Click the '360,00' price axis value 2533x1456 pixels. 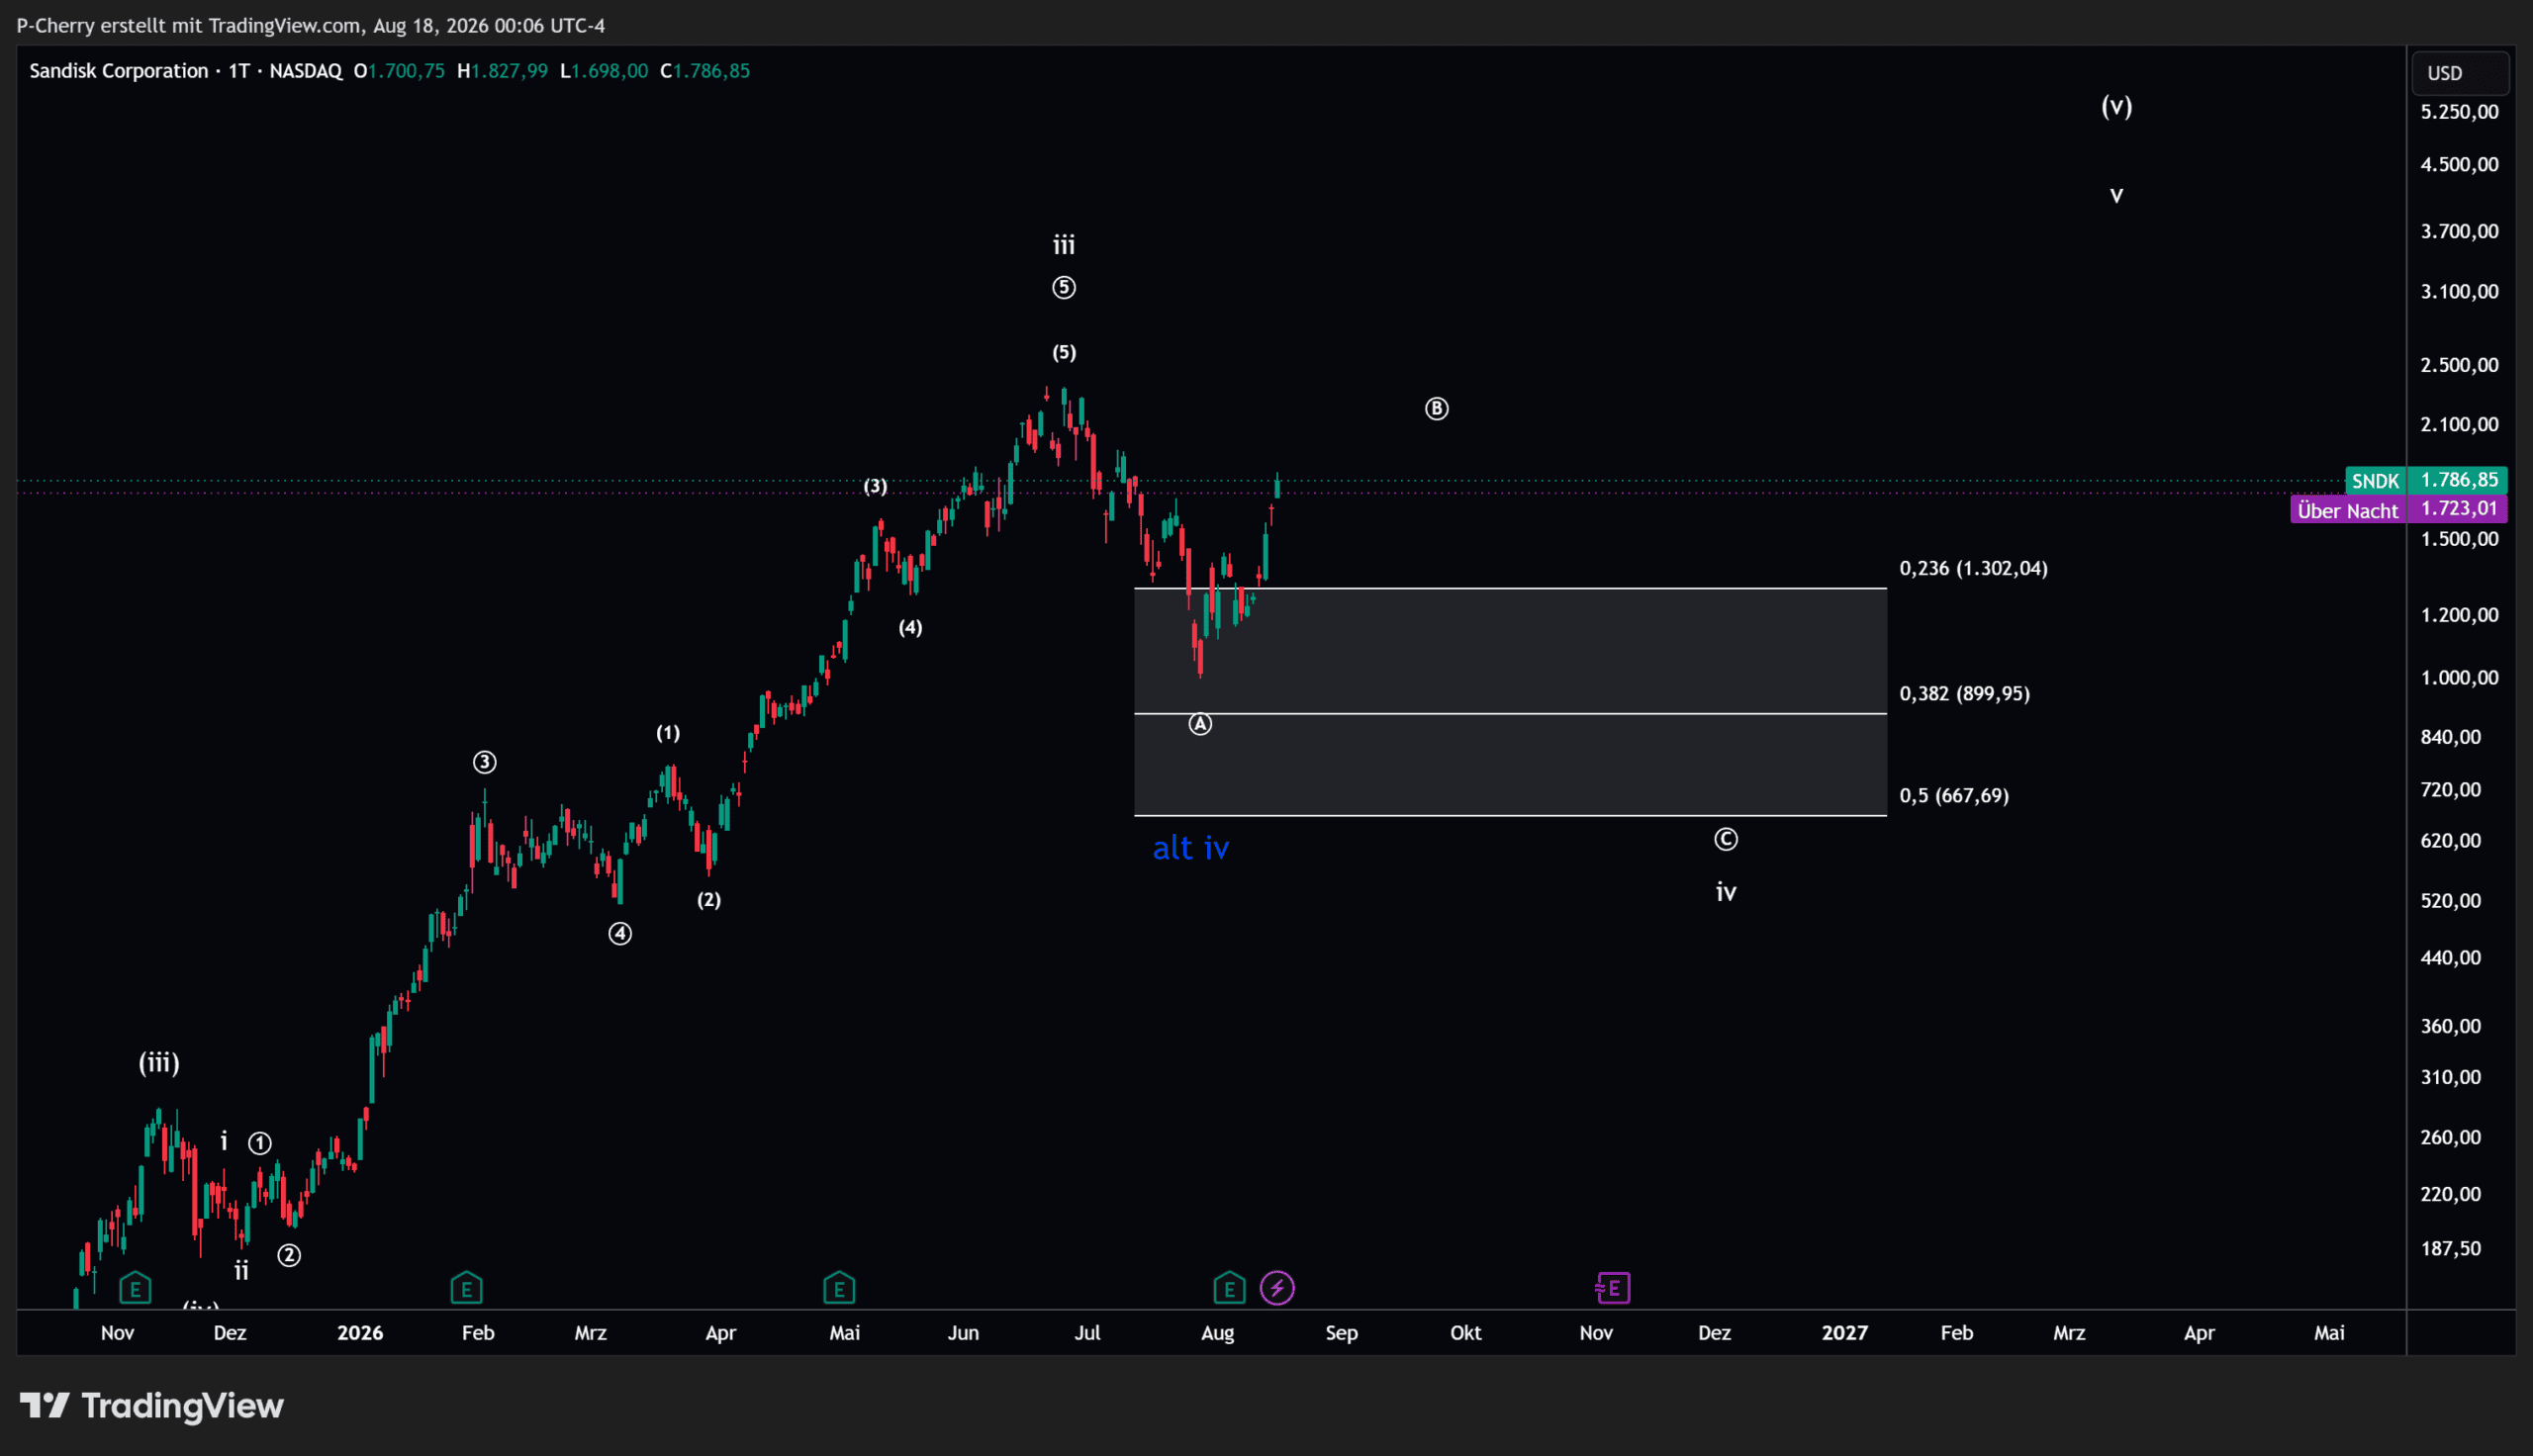tap(2450, 1026)
